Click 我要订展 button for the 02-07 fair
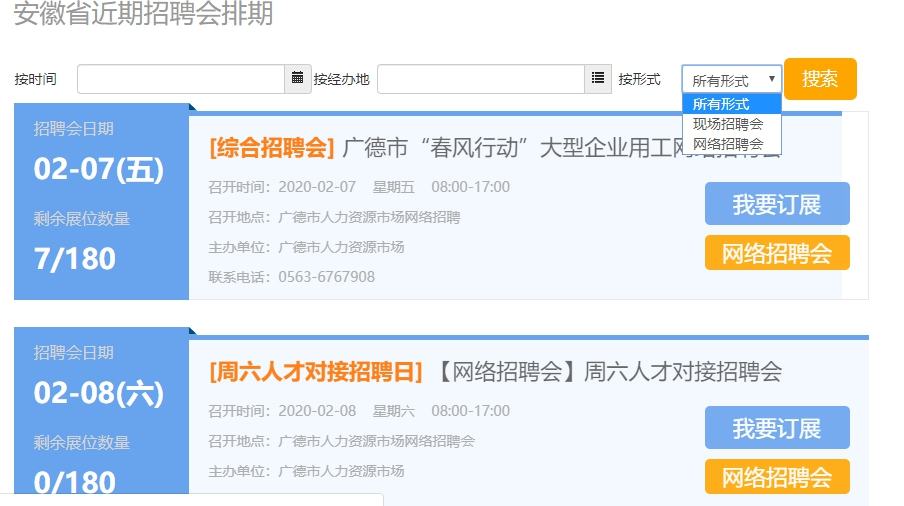904x506 pixels. click(x=776, y=204)
